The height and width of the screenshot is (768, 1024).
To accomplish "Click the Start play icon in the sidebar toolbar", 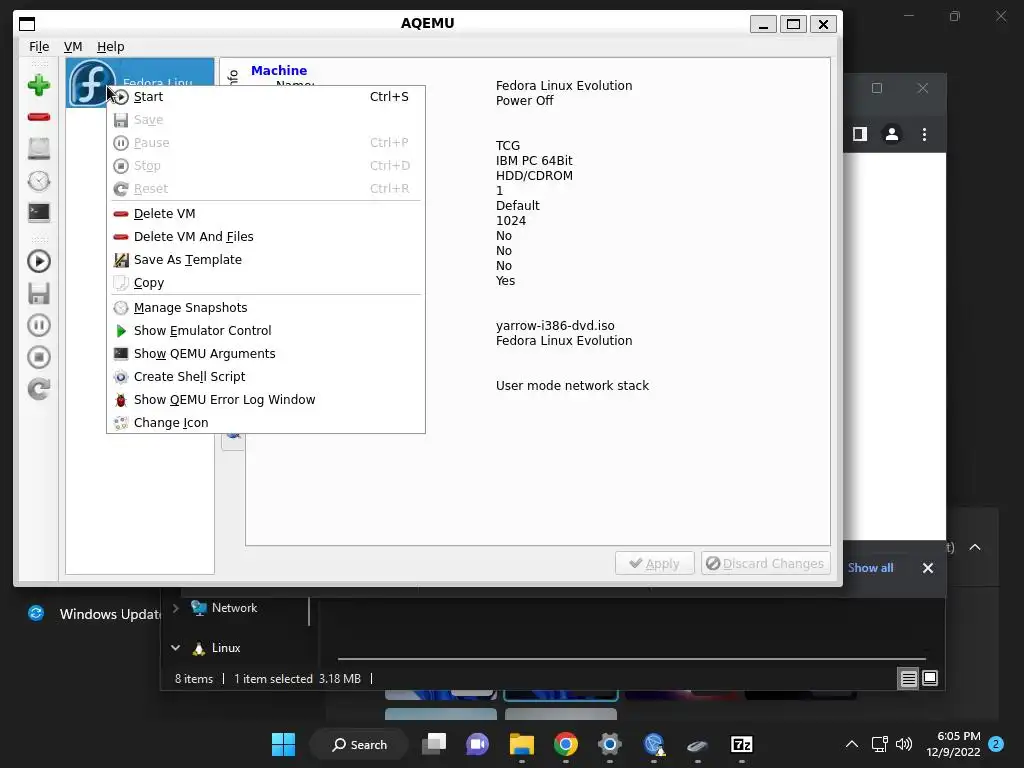I will coord(39,261).
